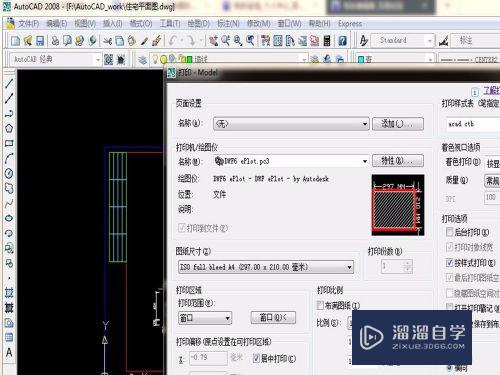500x375 pixels.
Task: Click the 特性 printer properties button
Action: tap(398, 161)
